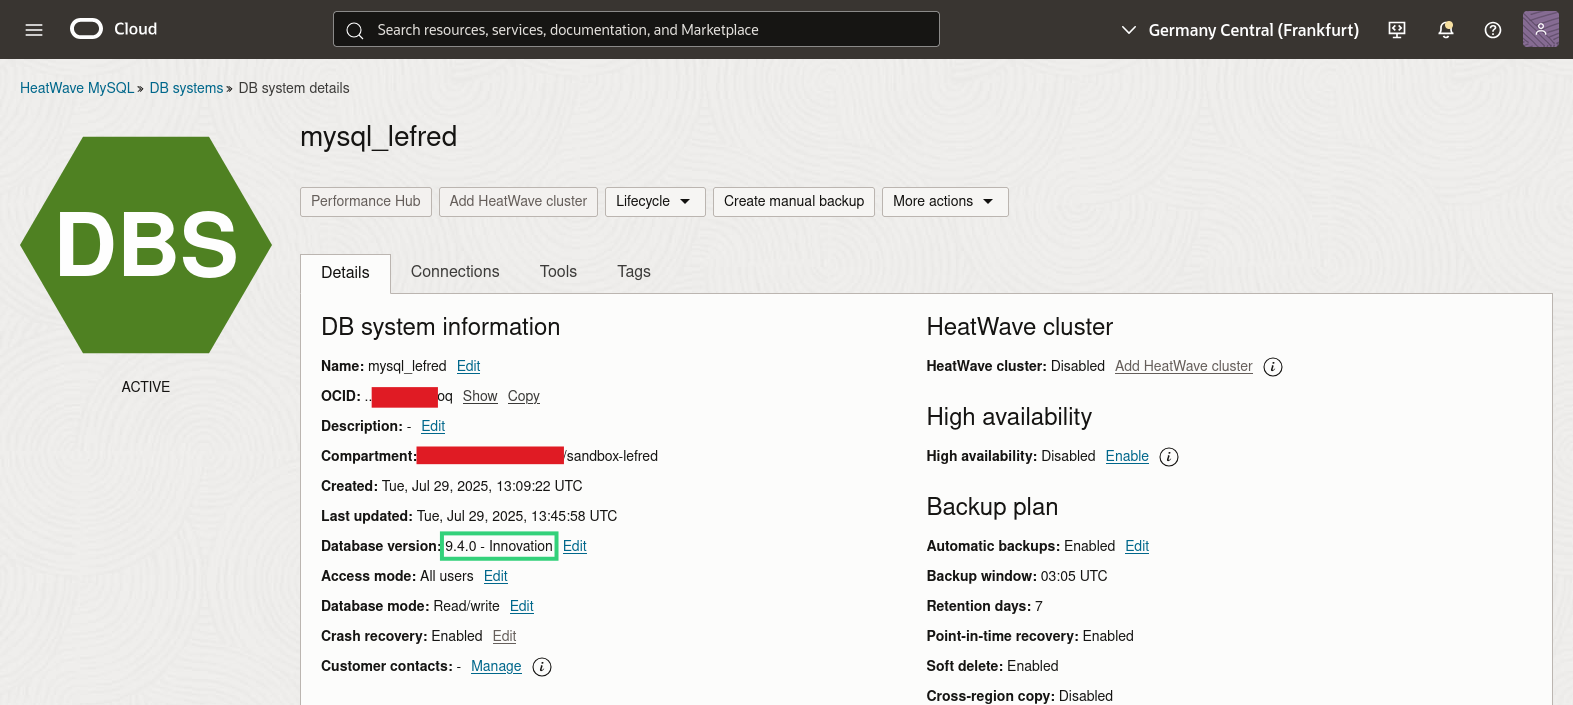1573x705 pixels.
Task: Open the More actions dropdown
Action: pos(945,201)
